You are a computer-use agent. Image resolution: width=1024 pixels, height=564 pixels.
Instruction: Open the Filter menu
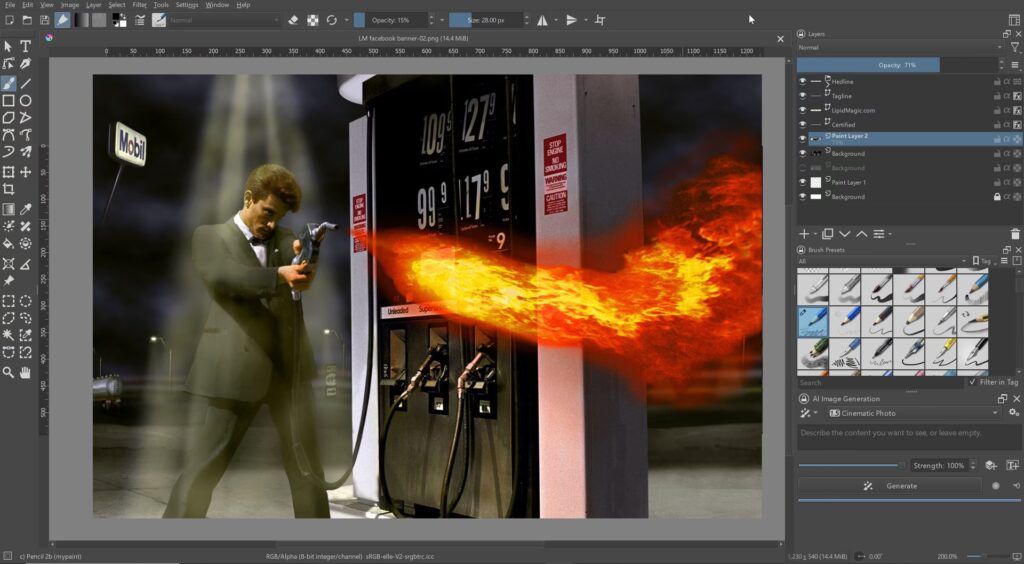pos(139,5)
